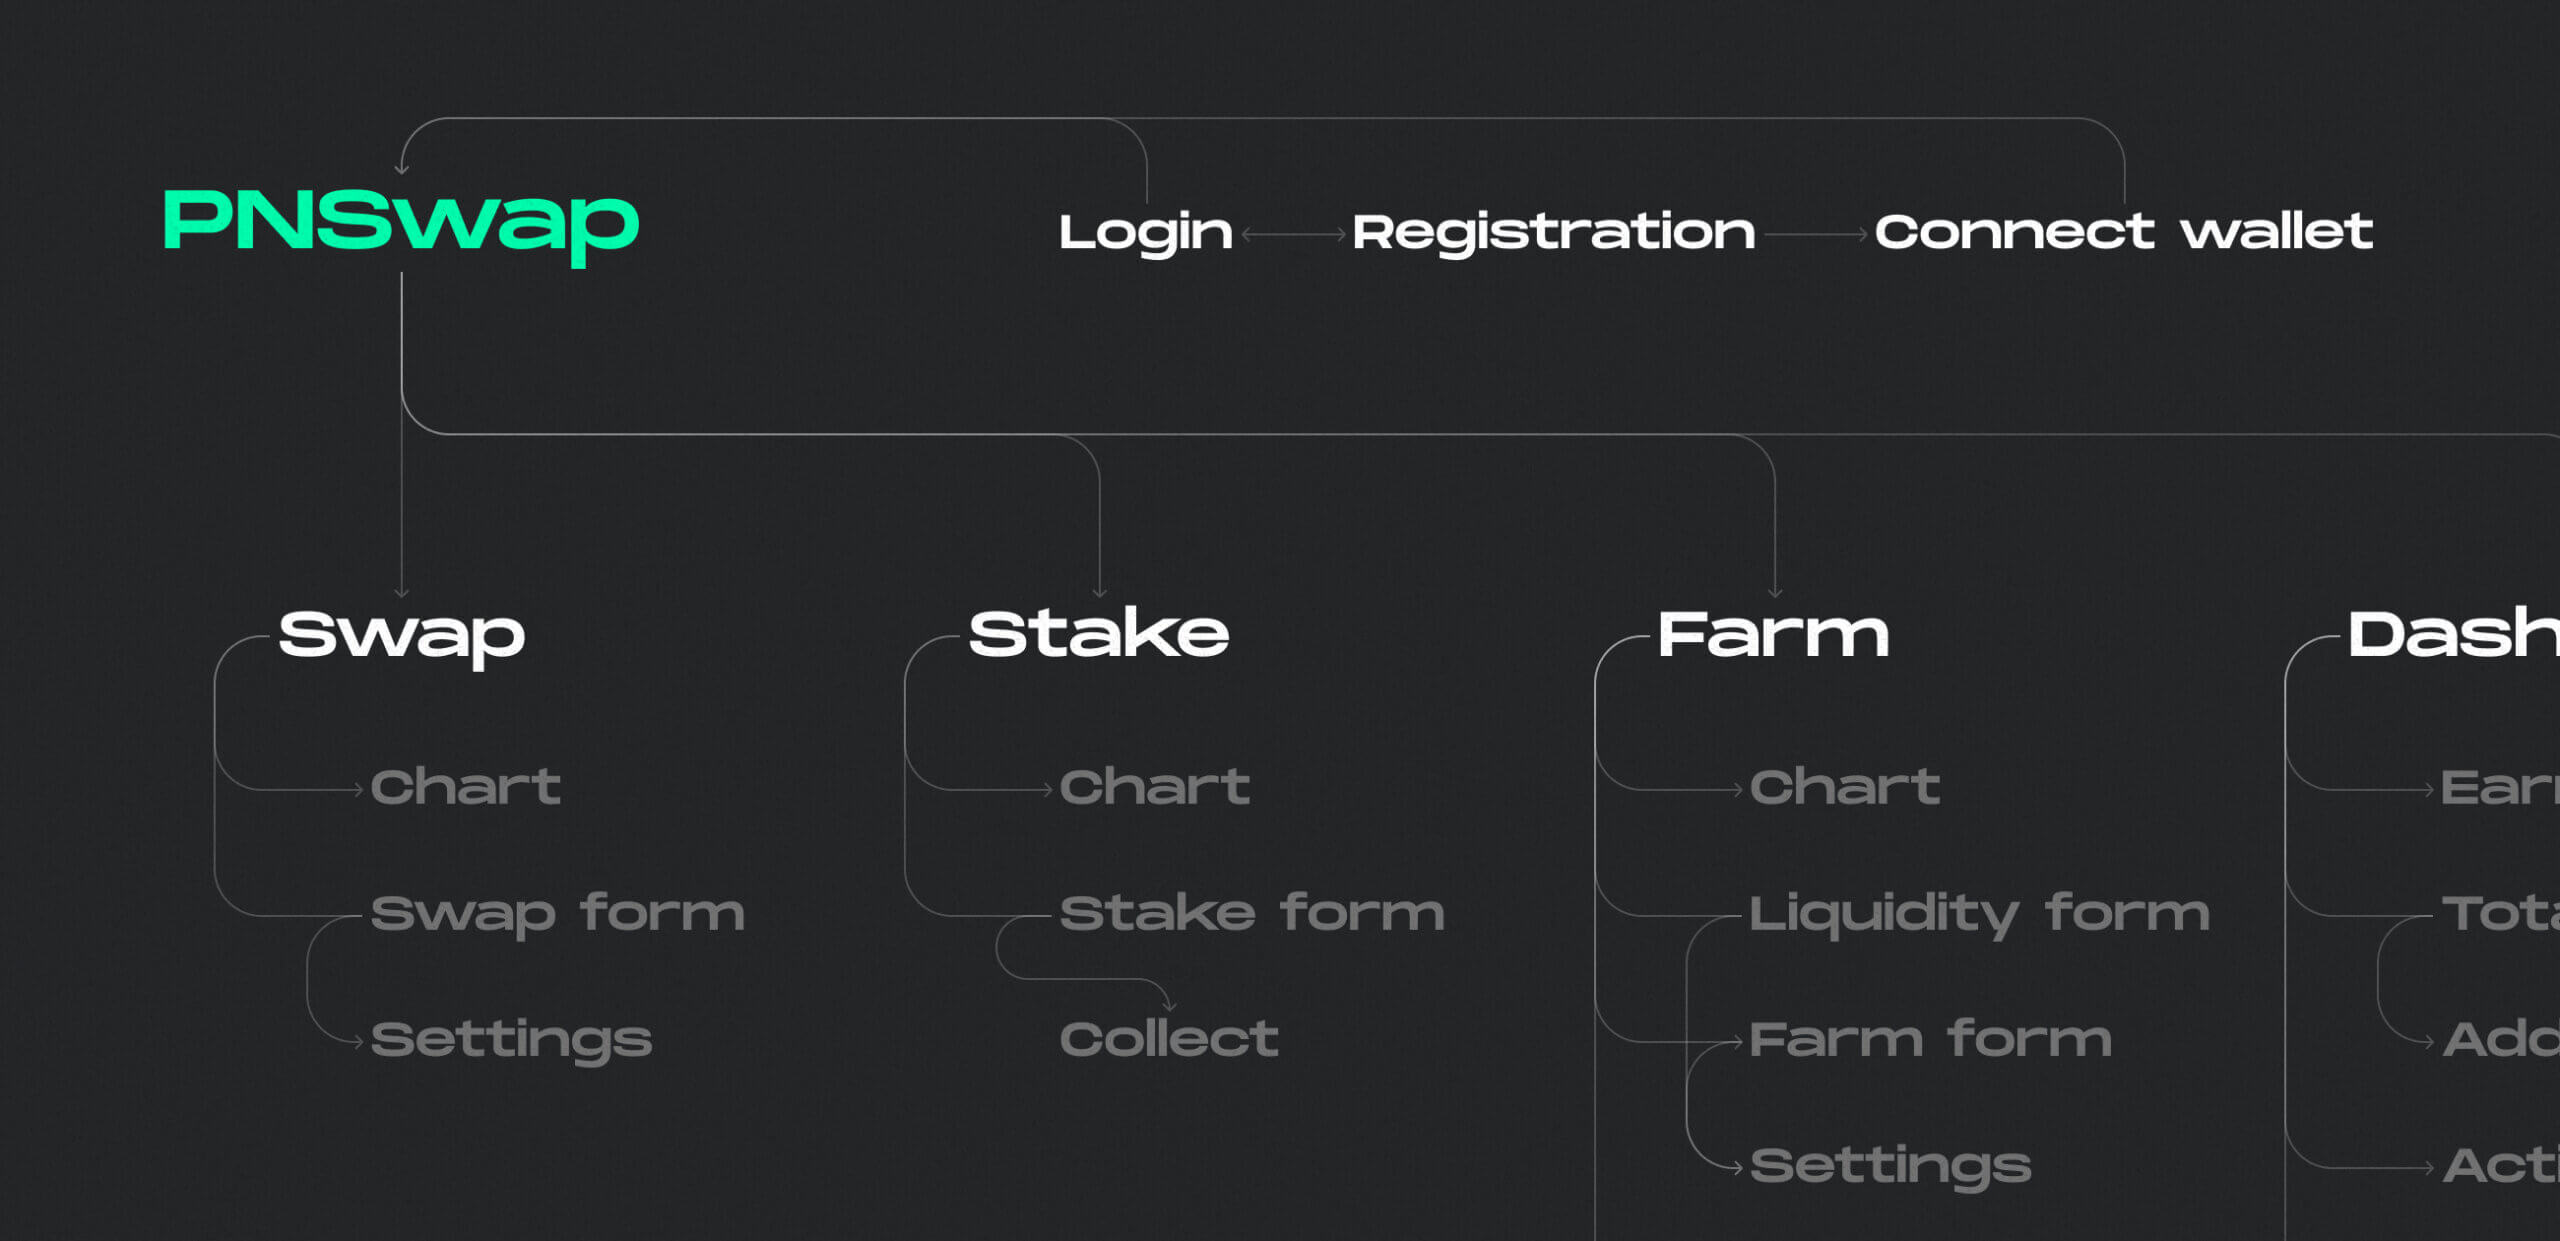Viewport: 2560px width, 1241px height.
Task: Click the Farm form item
Action: pyautogui.click(x=1930, y=1040)
